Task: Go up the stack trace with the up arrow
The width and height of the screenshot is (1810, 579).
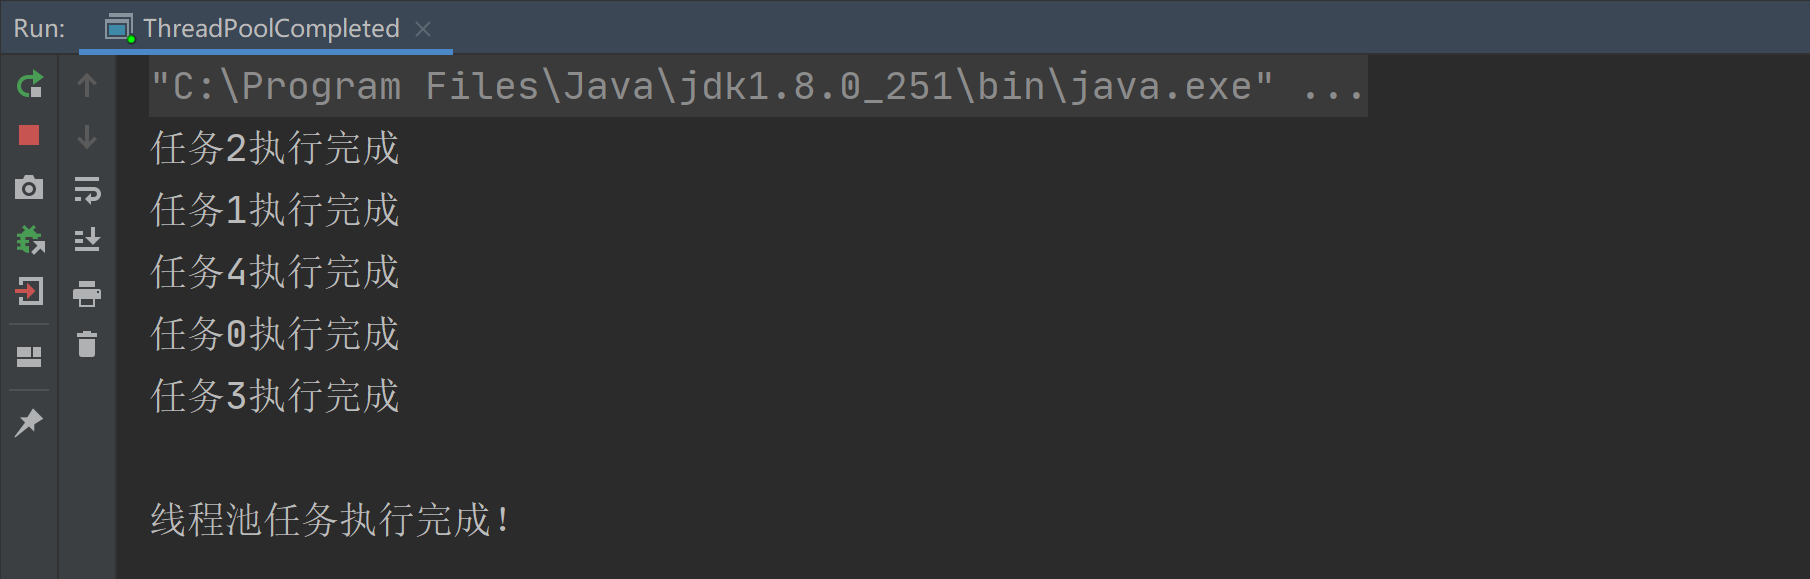Action: click(87, 85)
